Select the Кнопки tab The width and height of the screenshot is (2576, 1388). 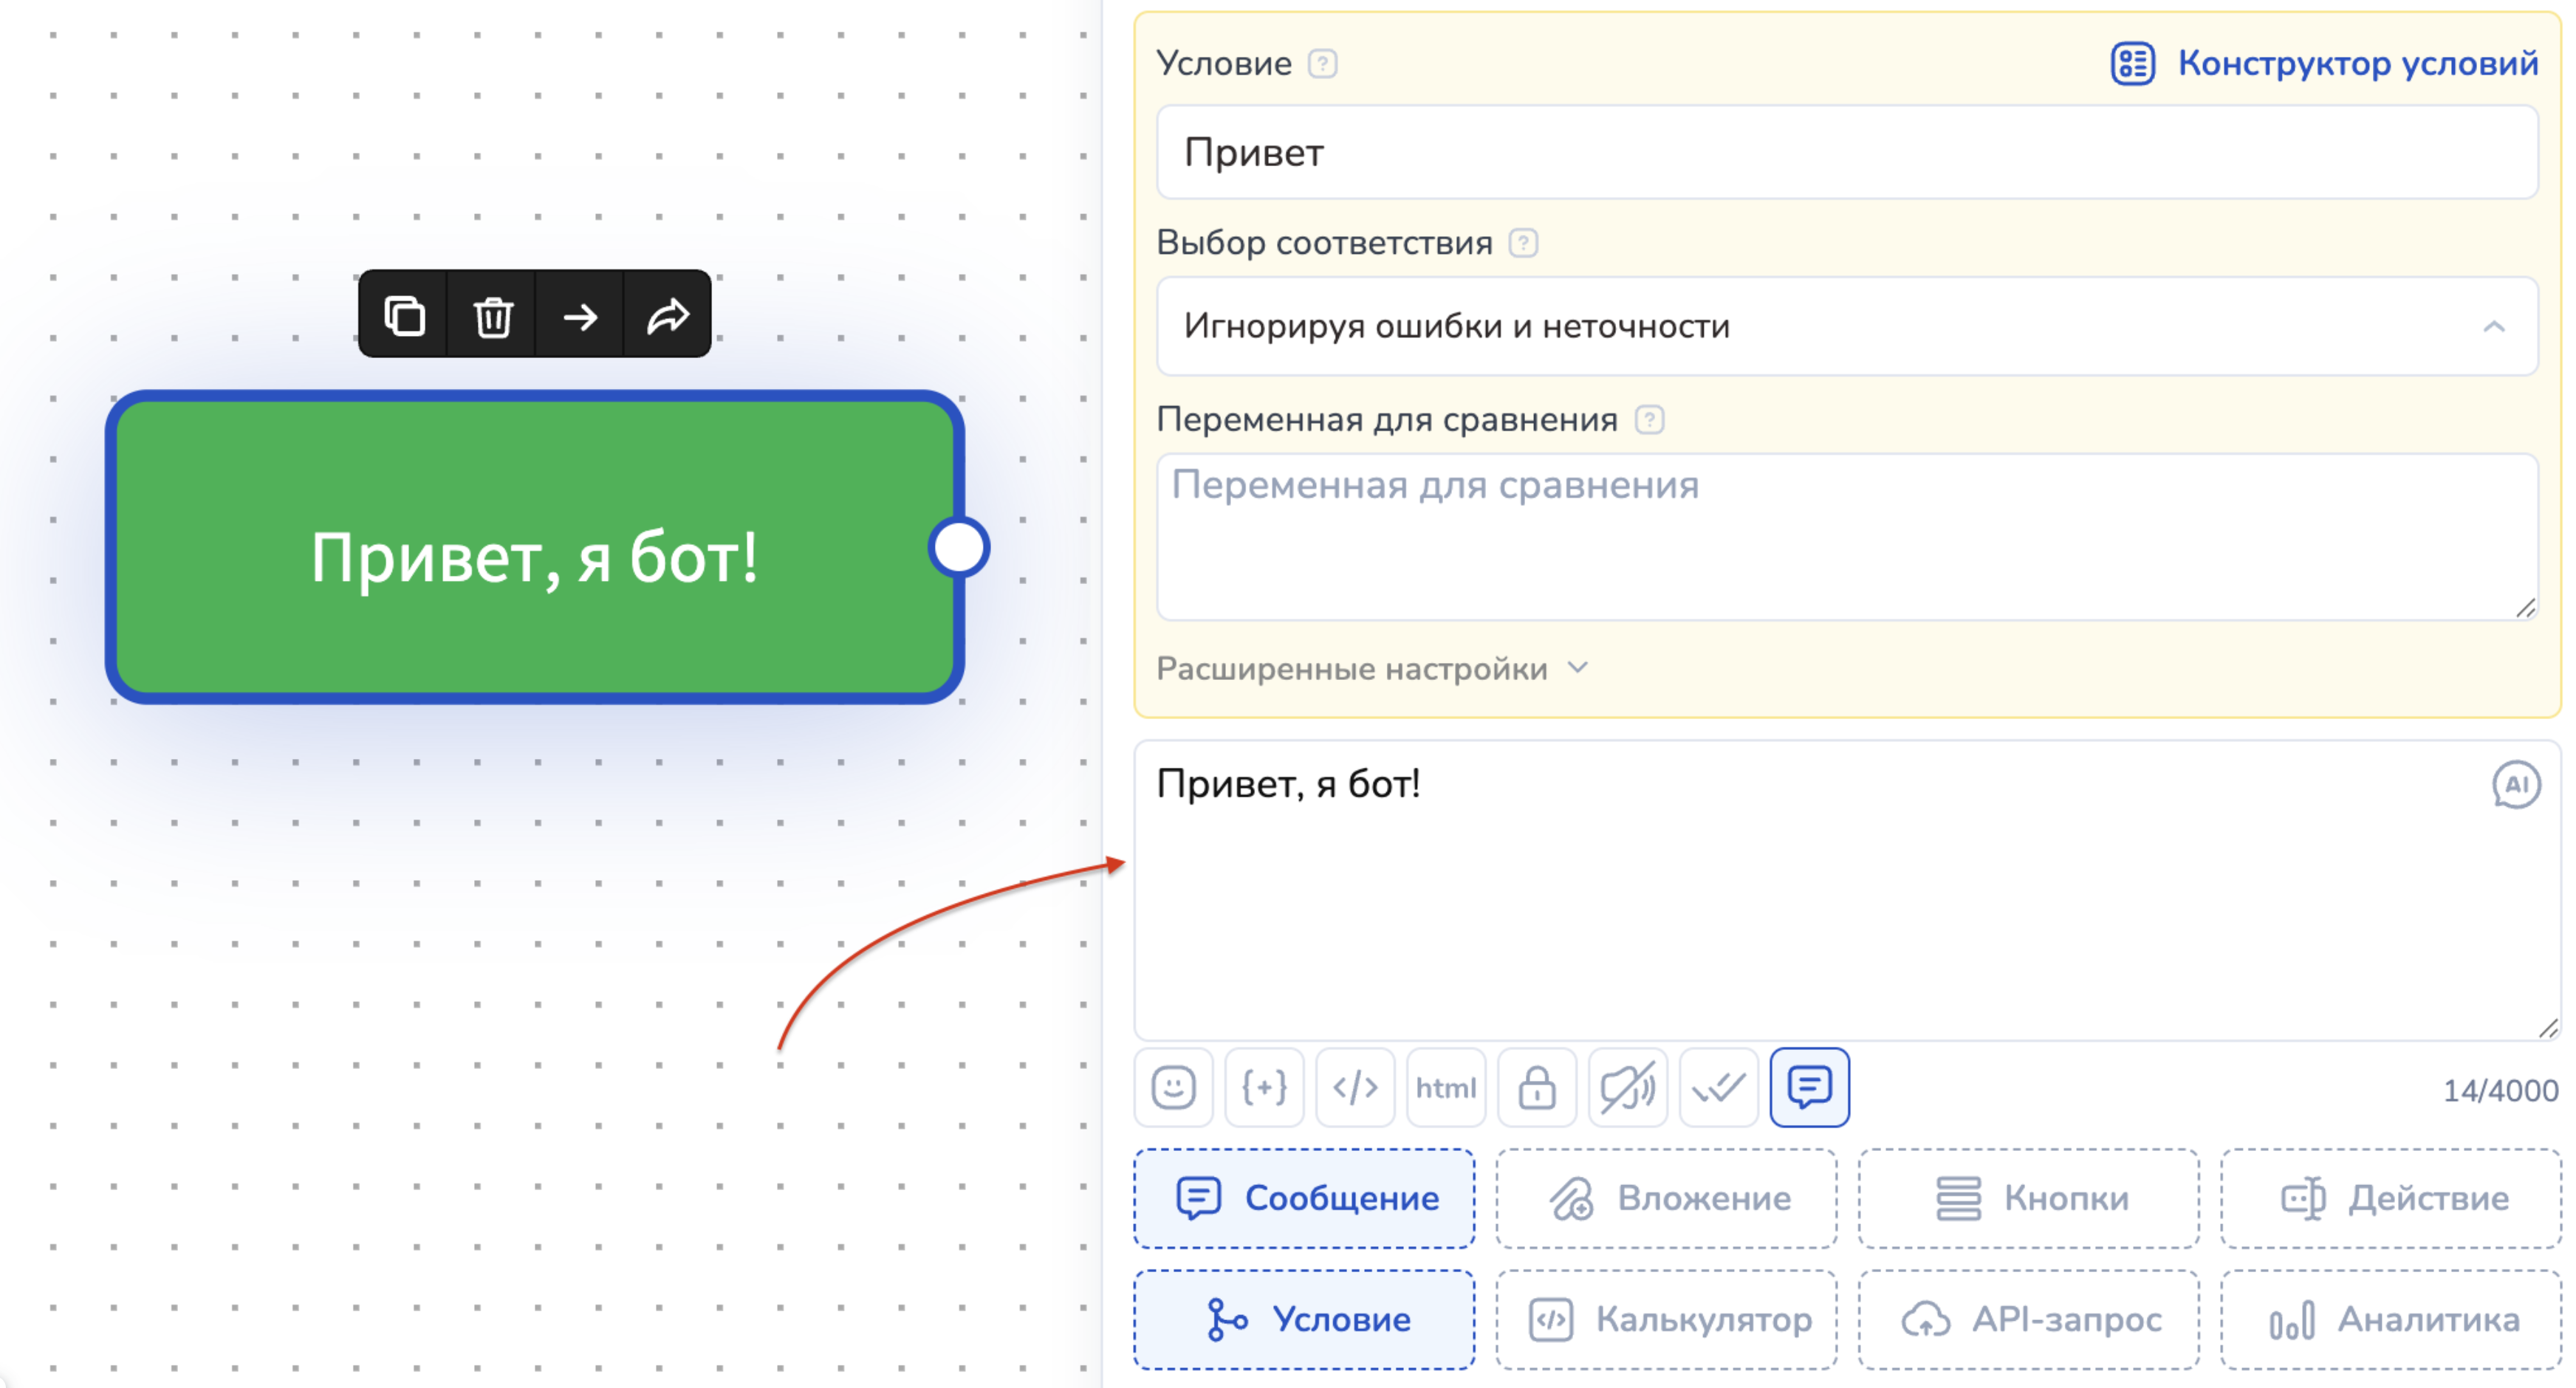coord(2029,1197)
